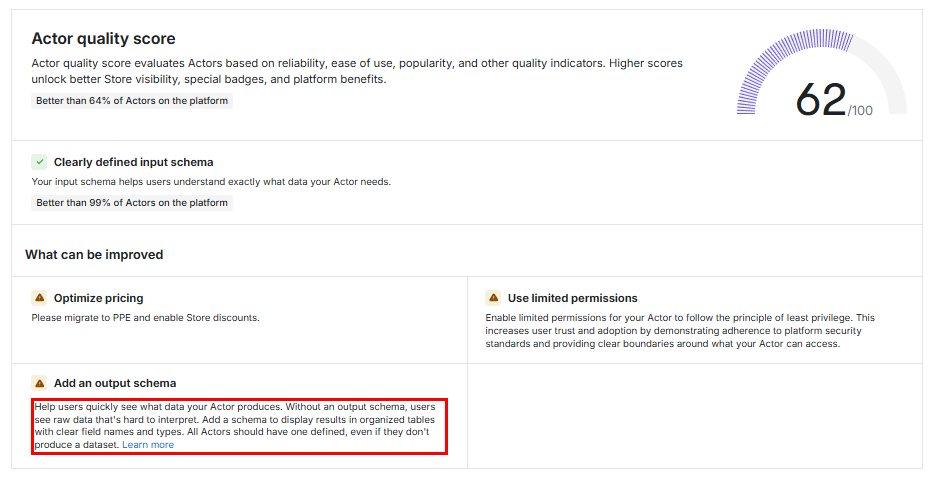Click the output schema help paragraph

coord(238,425)
